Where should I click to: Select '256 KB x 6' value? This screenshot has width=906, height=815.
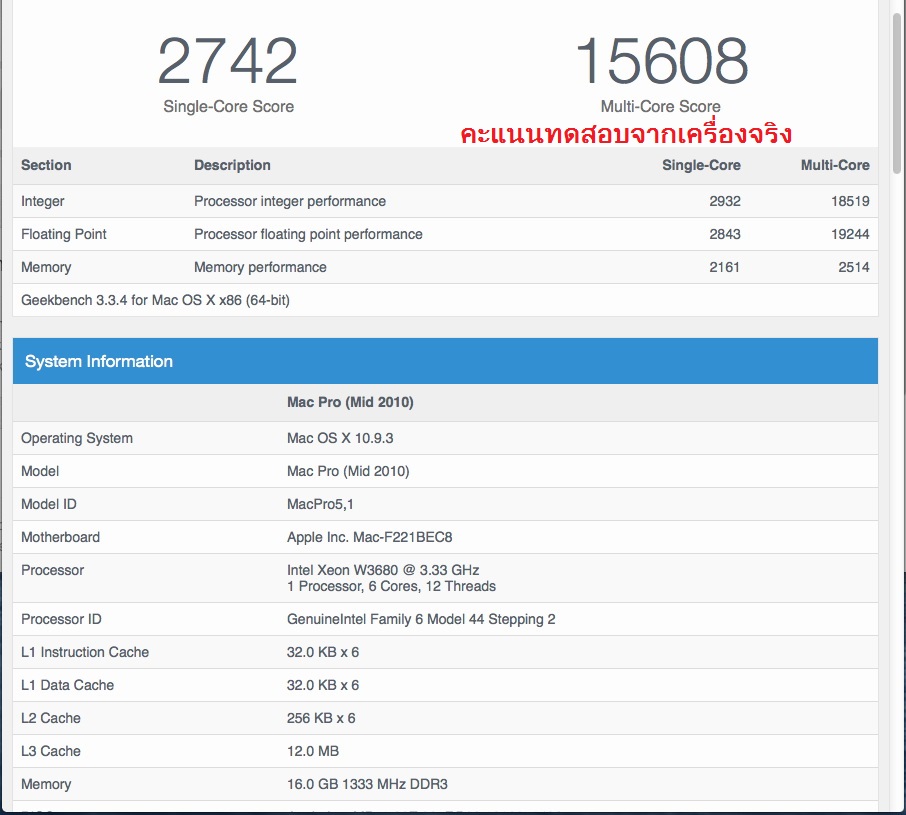tap(321, 718)
